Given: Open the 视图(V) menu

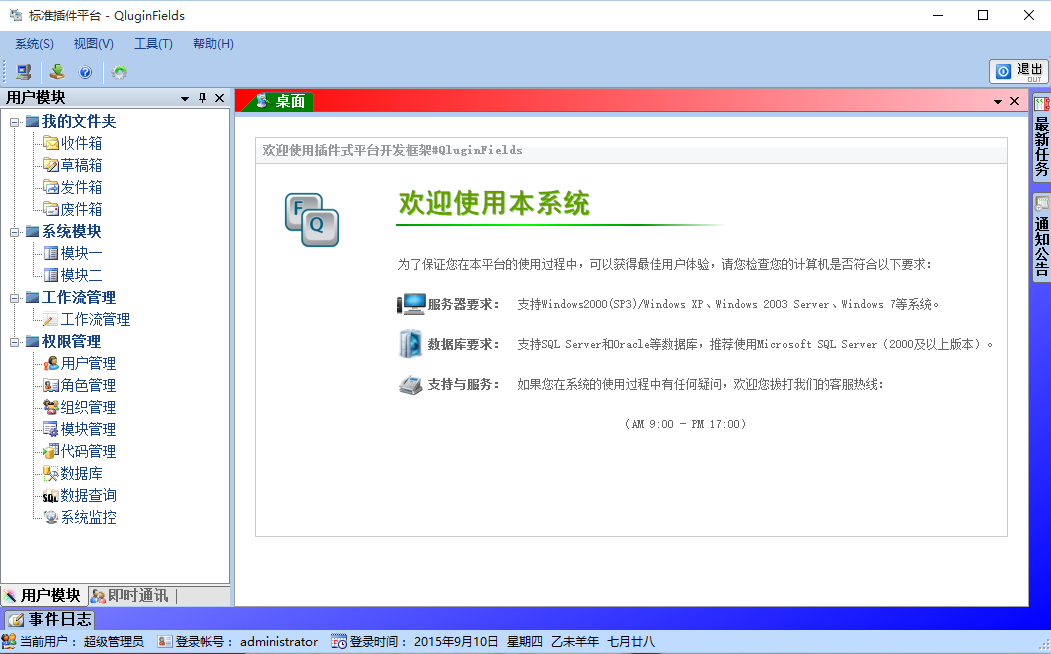Looking at the screenshot, I should [94, 44].
